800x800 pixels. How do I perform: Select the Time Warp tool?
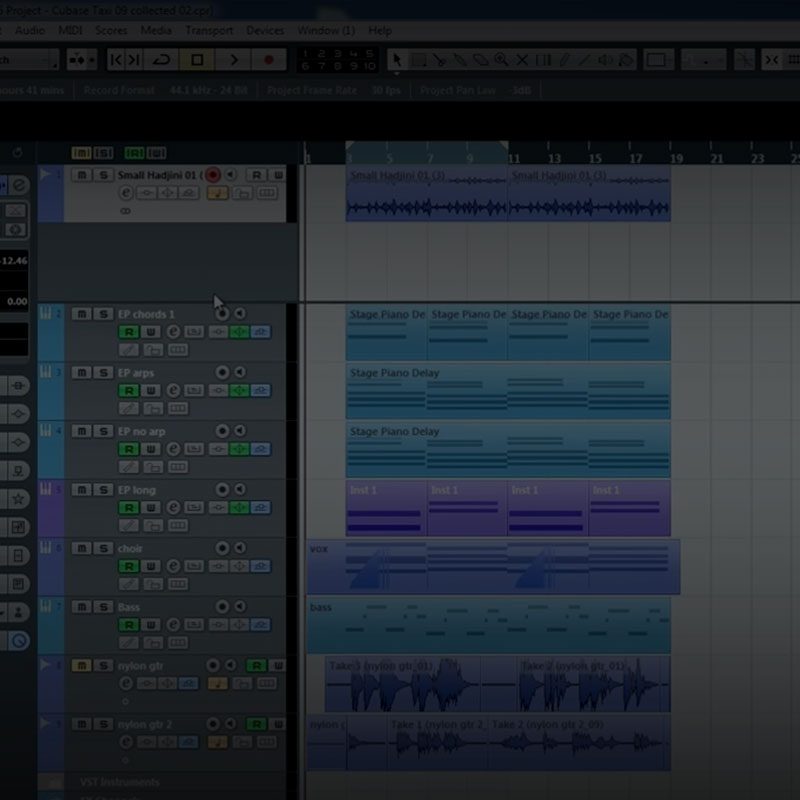543,60
